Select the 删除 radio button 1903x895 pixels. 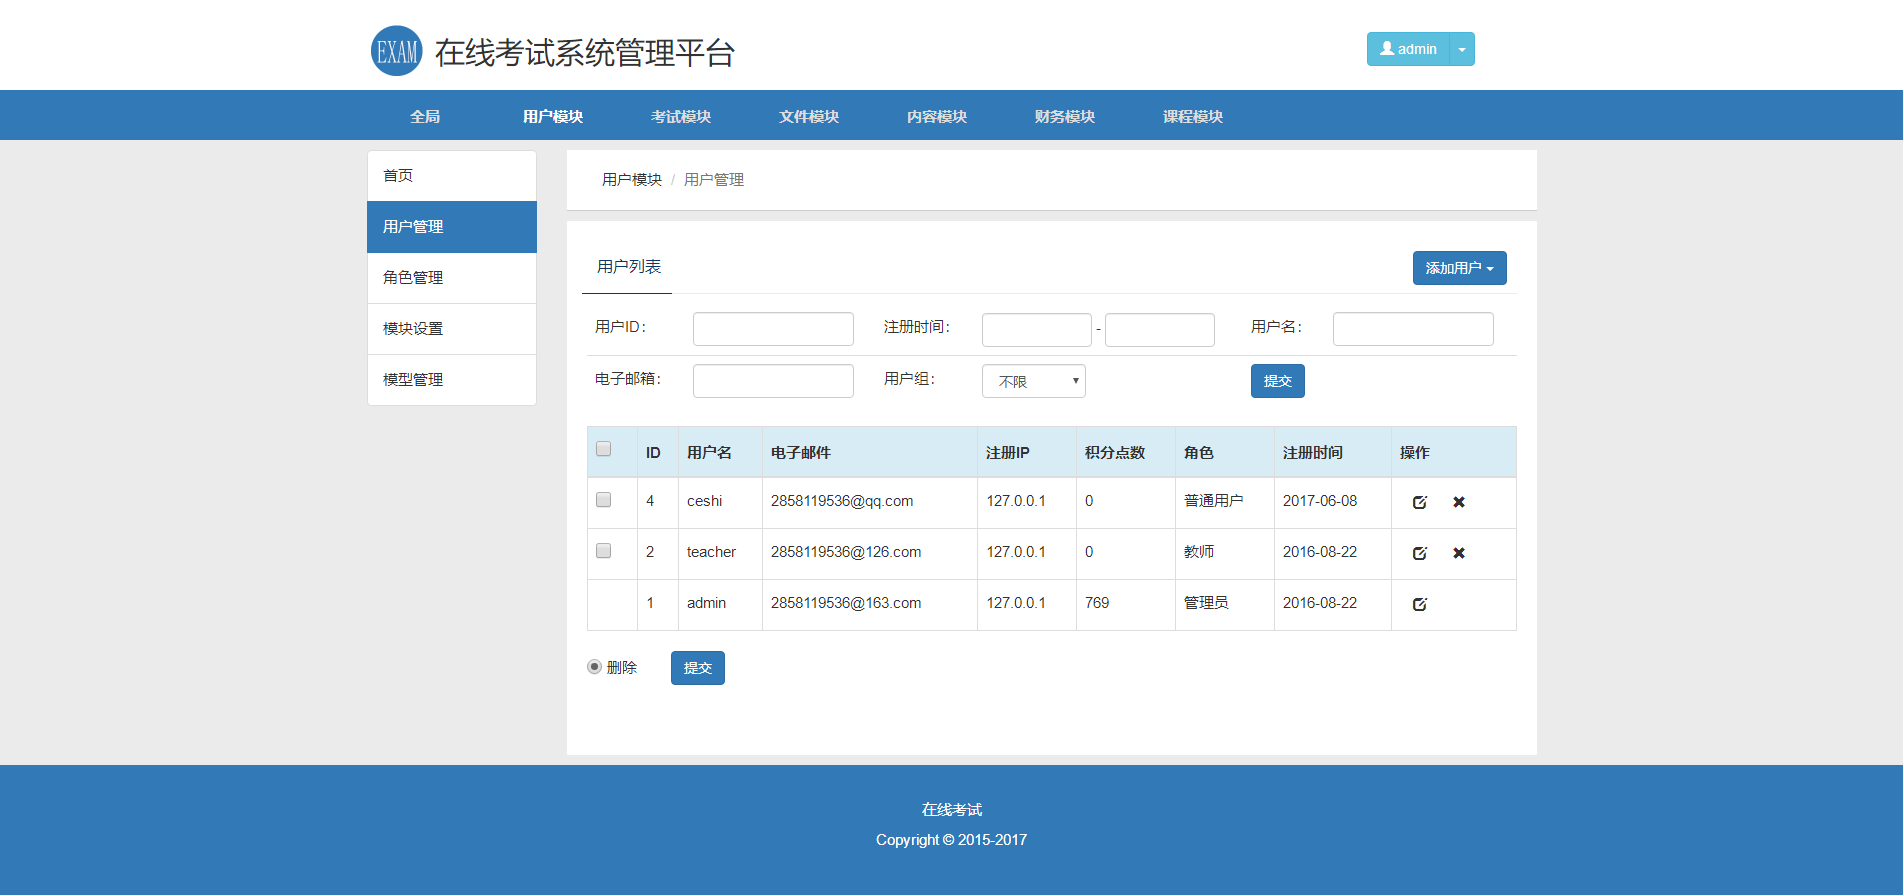click(594, 667)
